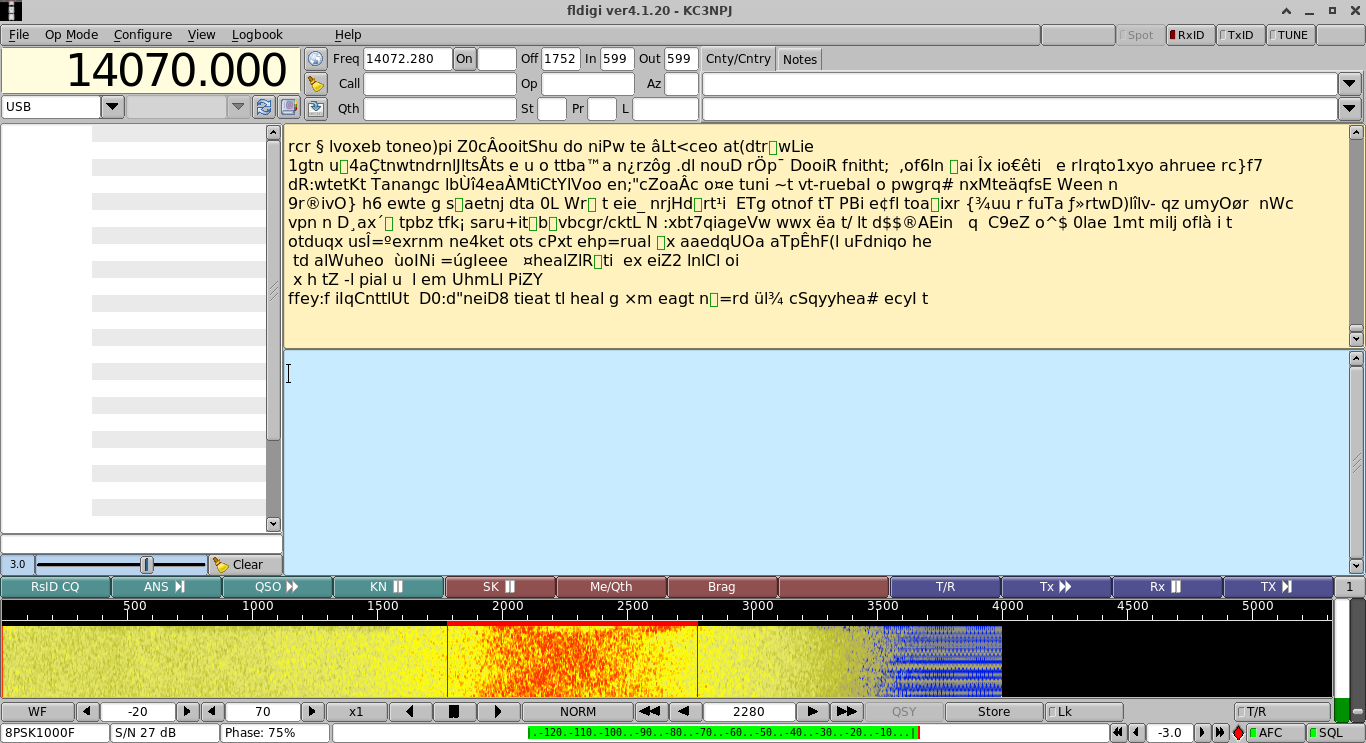The image size is (1366, 743).
Task: Click the blue refresh arrows icon beside USB
Action: (264, 107)
